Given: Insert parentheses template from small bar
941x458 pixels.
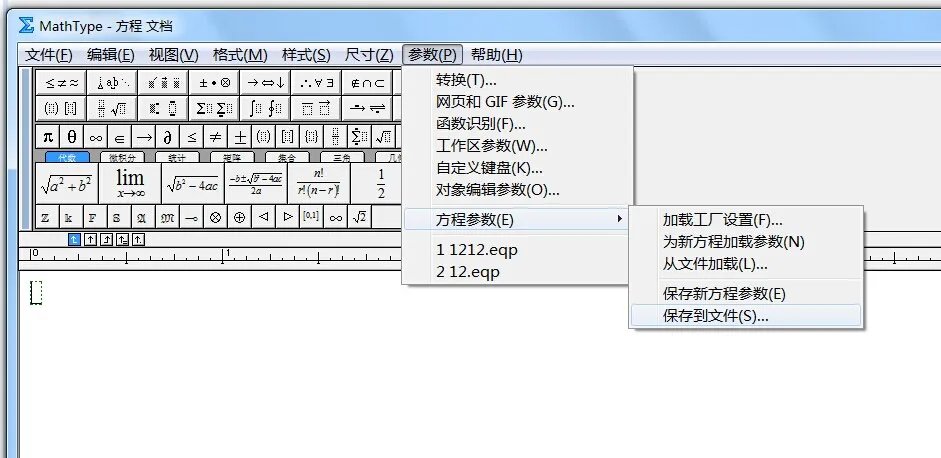Looking at the screenshot, I should [x=263, y=137].
